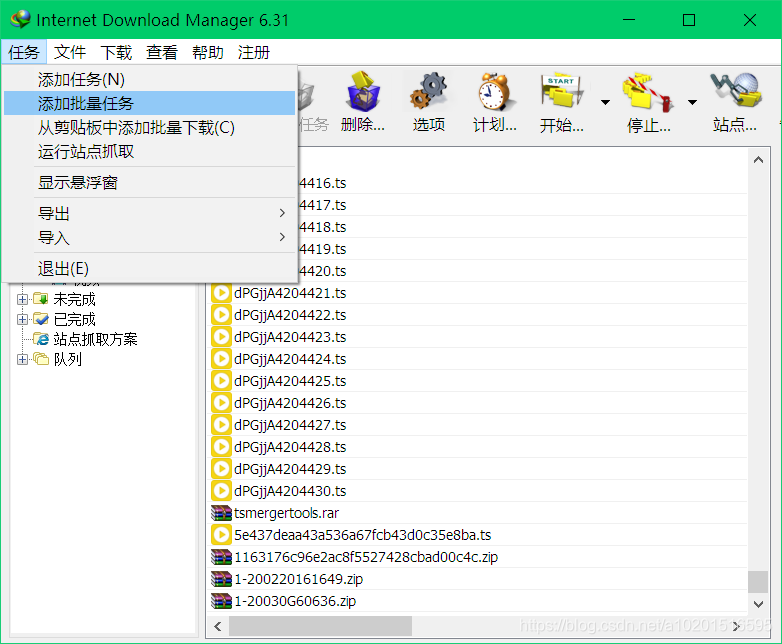Select the 站点抓取方案 tree item
The width and height of the screenshot is (782, 644).
tap(95, 339)
